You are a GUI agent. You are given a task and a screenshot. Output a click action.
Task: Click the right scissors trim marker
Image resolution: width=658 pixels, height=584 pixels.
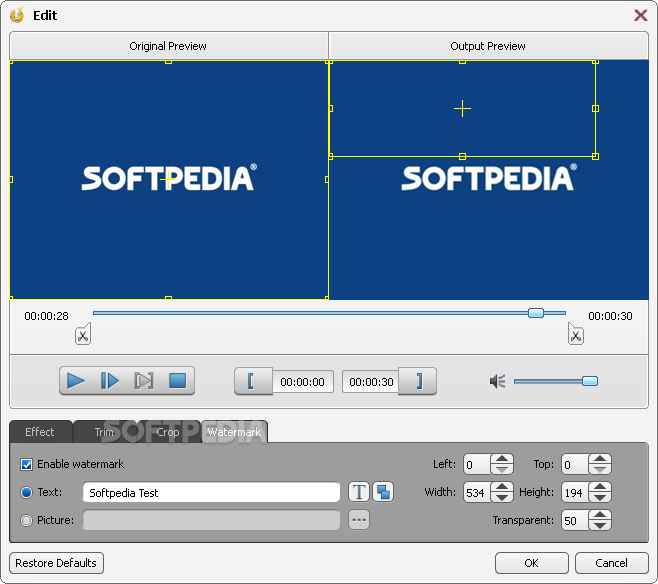click(x=576, y=334)
